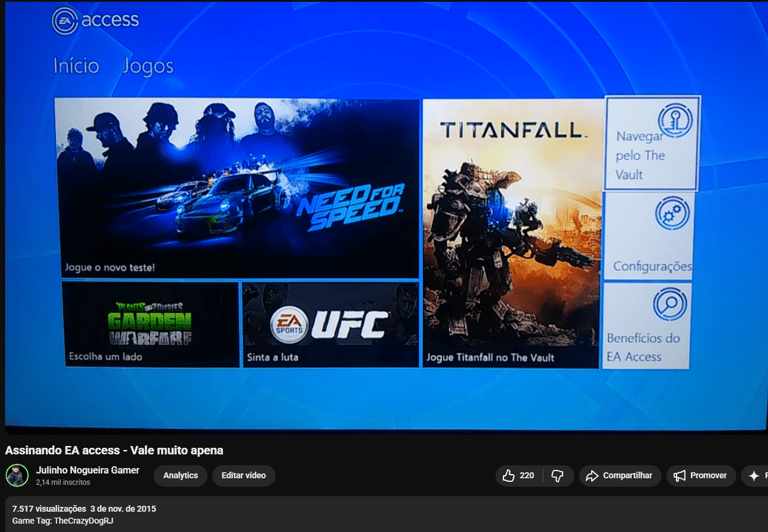Click the Benefícios magnifier icon
Screen dimensions: 768x532
(x=670, y=304)
